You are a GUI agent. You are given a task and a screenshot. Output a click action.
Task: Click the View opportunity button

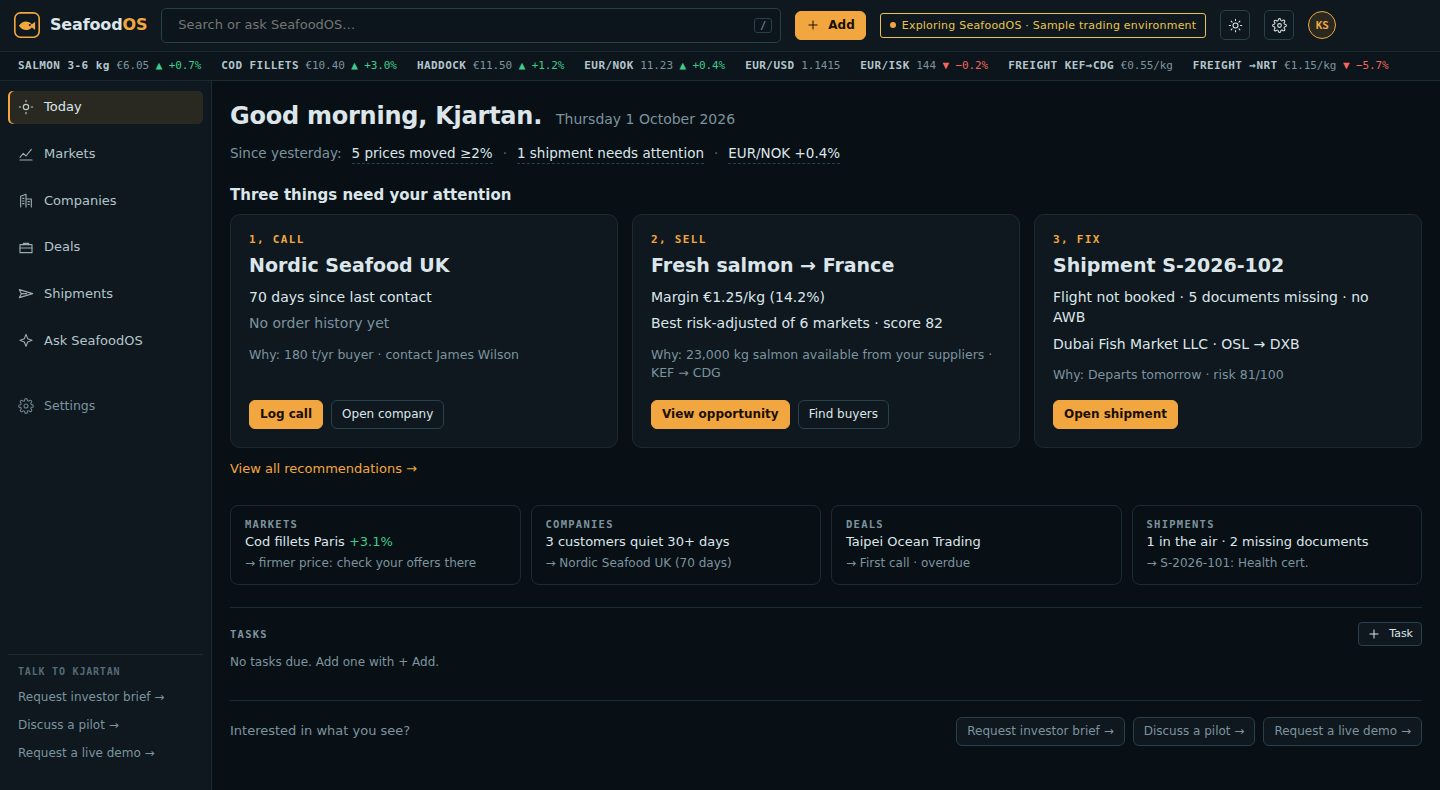pyautogui.click(x=720, y=414)
